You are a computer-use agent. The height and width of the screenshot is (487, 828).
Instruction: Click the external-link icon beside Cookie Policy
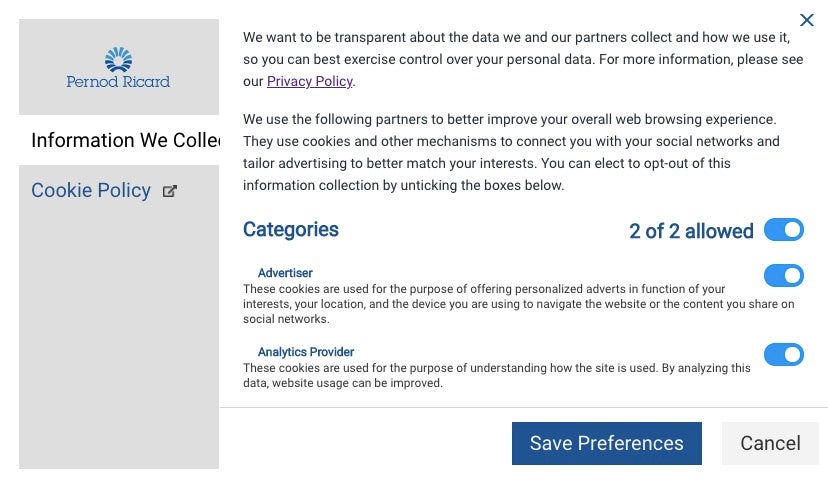coord(170,191)
